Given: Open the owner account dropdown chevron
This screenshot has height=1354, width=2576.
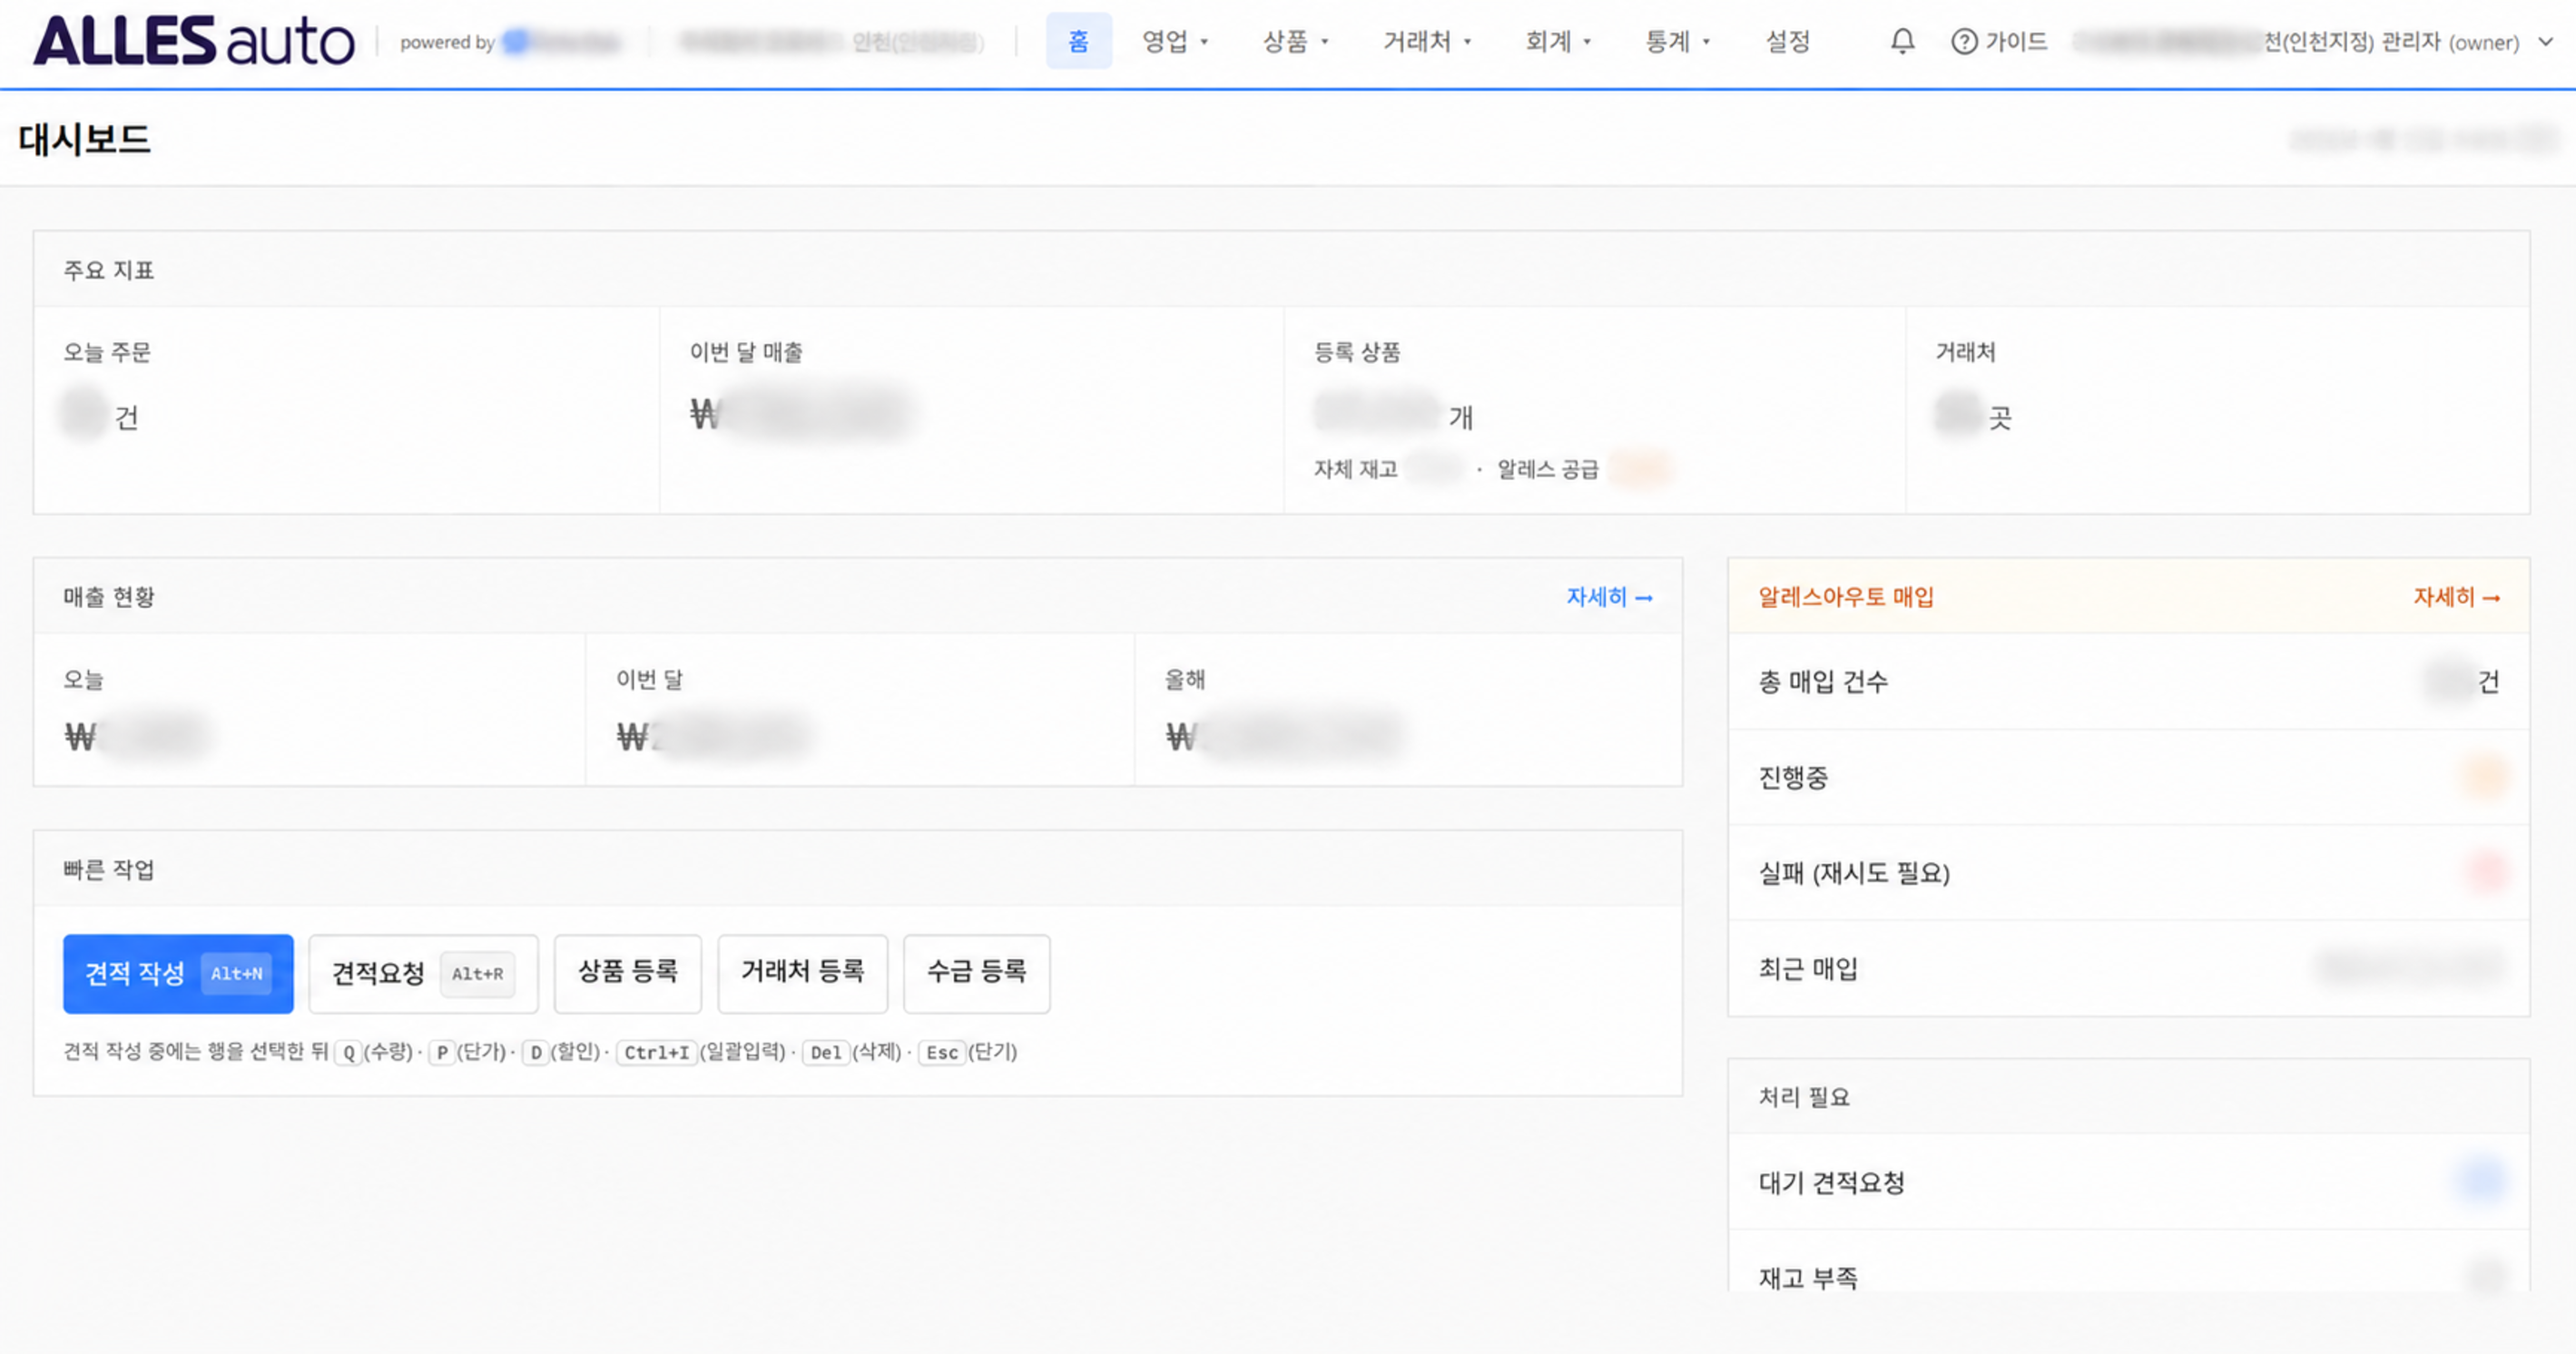Looking at the screenshot, I should click(2546, 41).
